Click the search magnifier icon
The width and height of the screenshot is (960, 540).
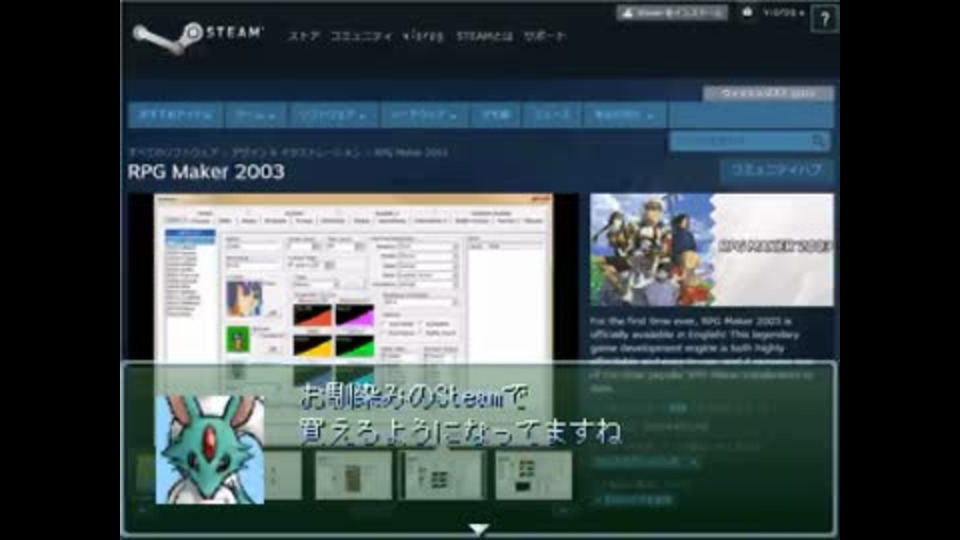coord(819,141)
